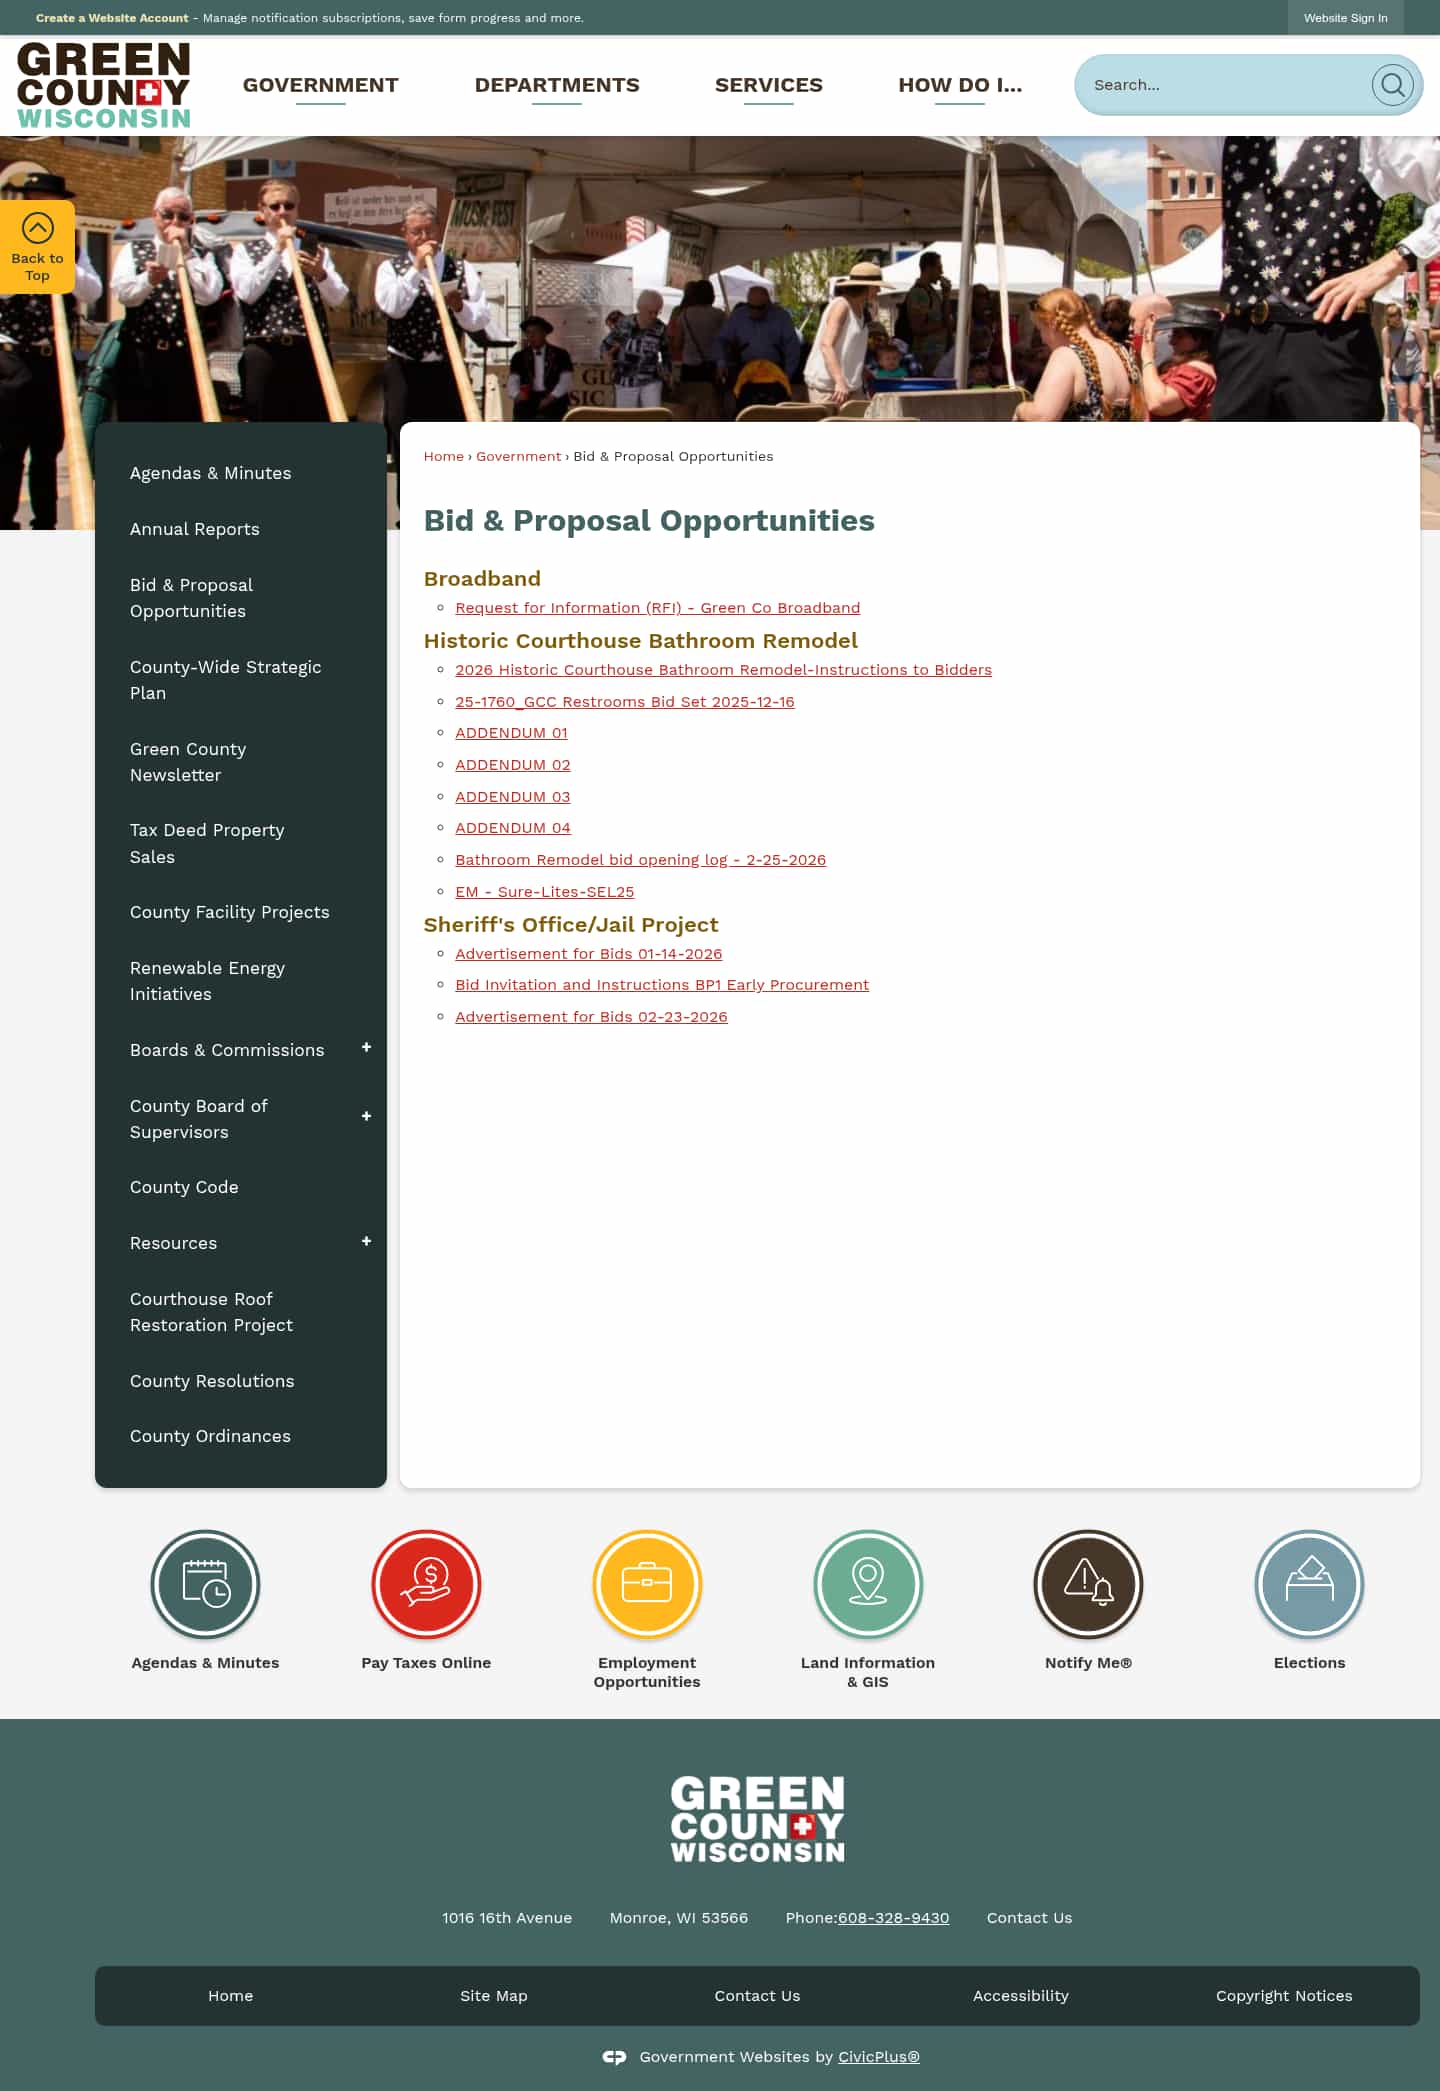The height and width of the screenshot is (2091, 1440).
Task: Click Site Map in the footer navigation bar
Action: (x=494, y=1996)
